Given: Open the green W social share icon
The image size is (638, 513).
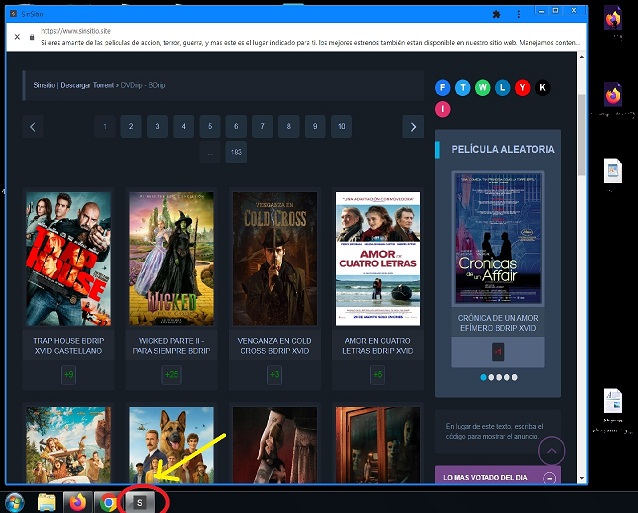Looking at the screenshot, I should click(483, 87).
